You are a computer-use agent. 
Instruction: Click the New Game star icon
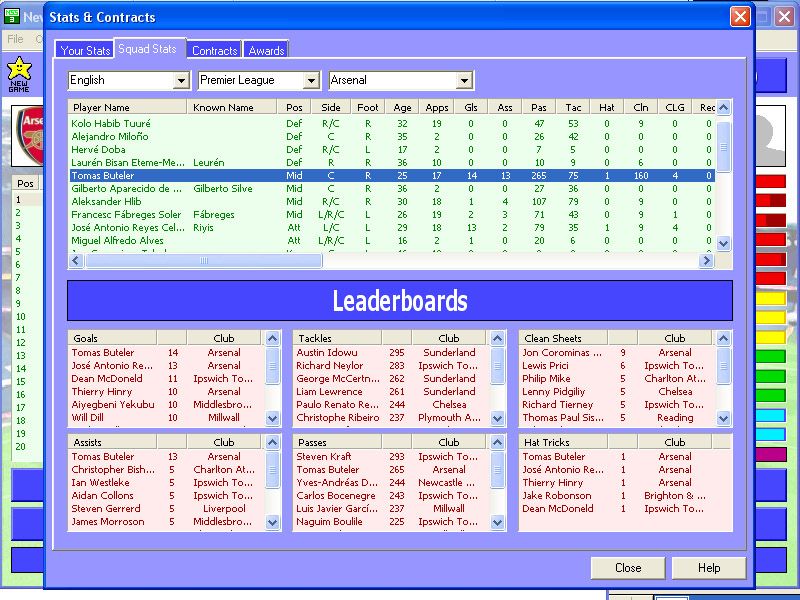coord(18,70)
